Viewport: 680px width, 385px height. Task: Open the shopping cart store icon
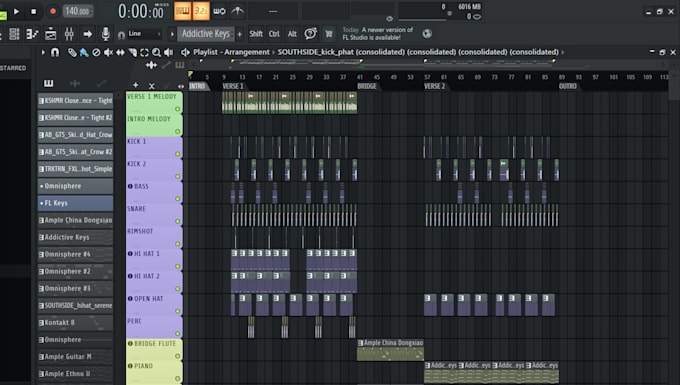click(329, 34)
